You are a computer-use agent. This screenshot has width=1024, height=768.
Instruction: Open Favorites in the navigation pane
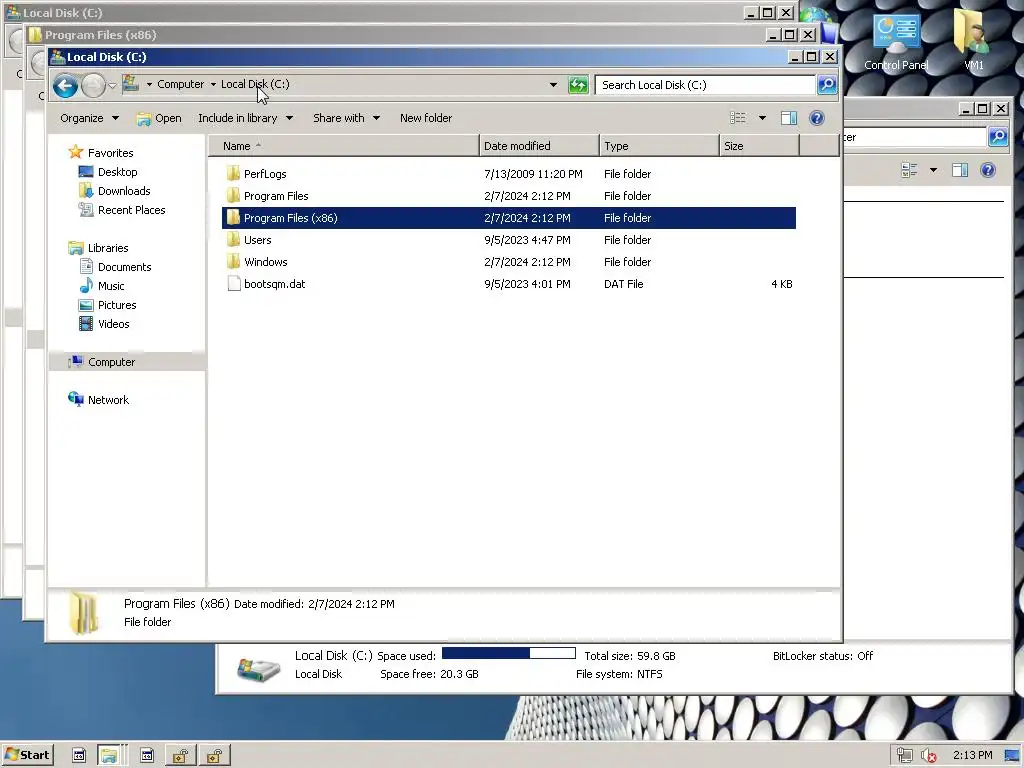click(110, 153)
